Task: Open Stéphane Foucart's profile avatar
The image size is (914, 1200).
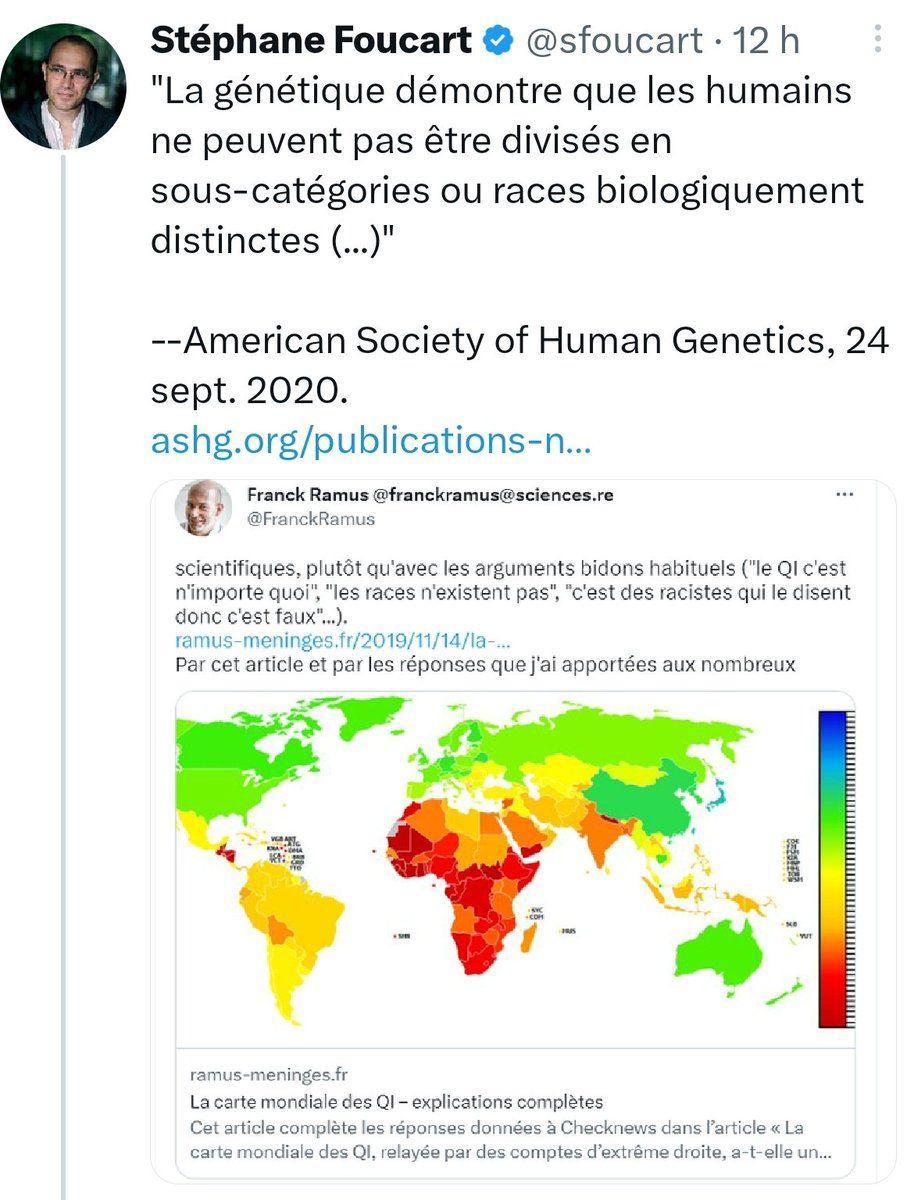Action: (x=63, y=87)
